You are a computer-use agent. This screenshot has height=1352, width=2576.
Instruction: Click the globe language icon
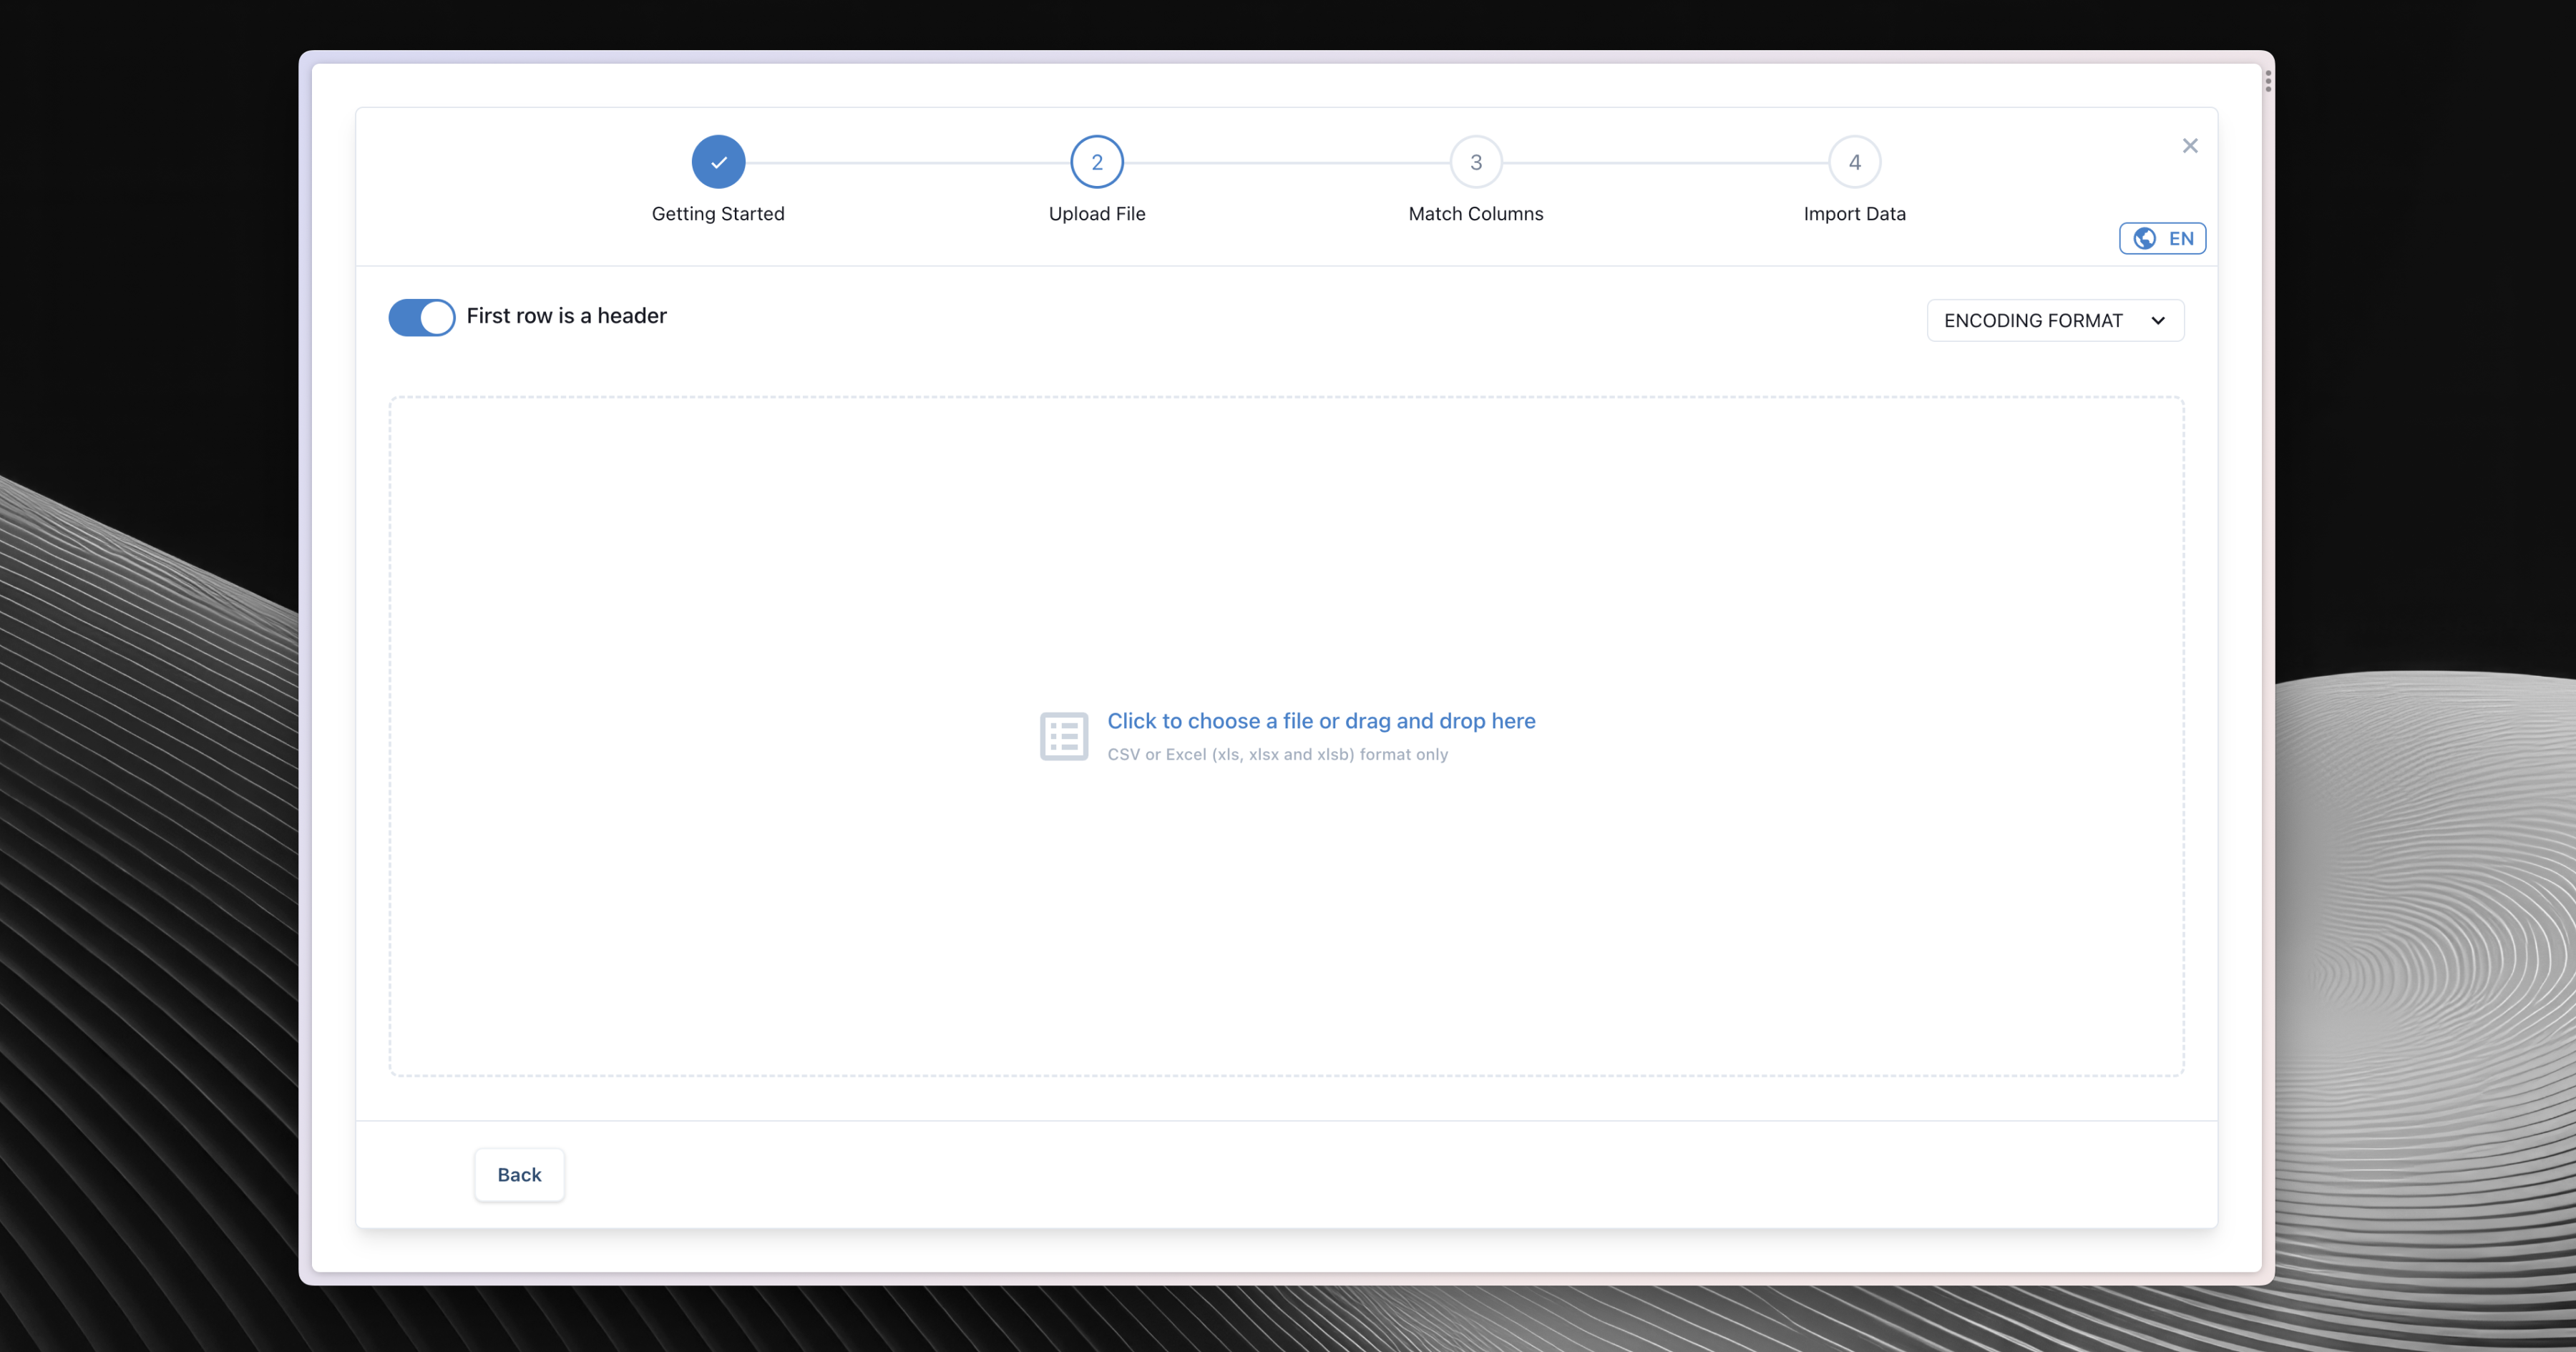[x=2144, y=238]
